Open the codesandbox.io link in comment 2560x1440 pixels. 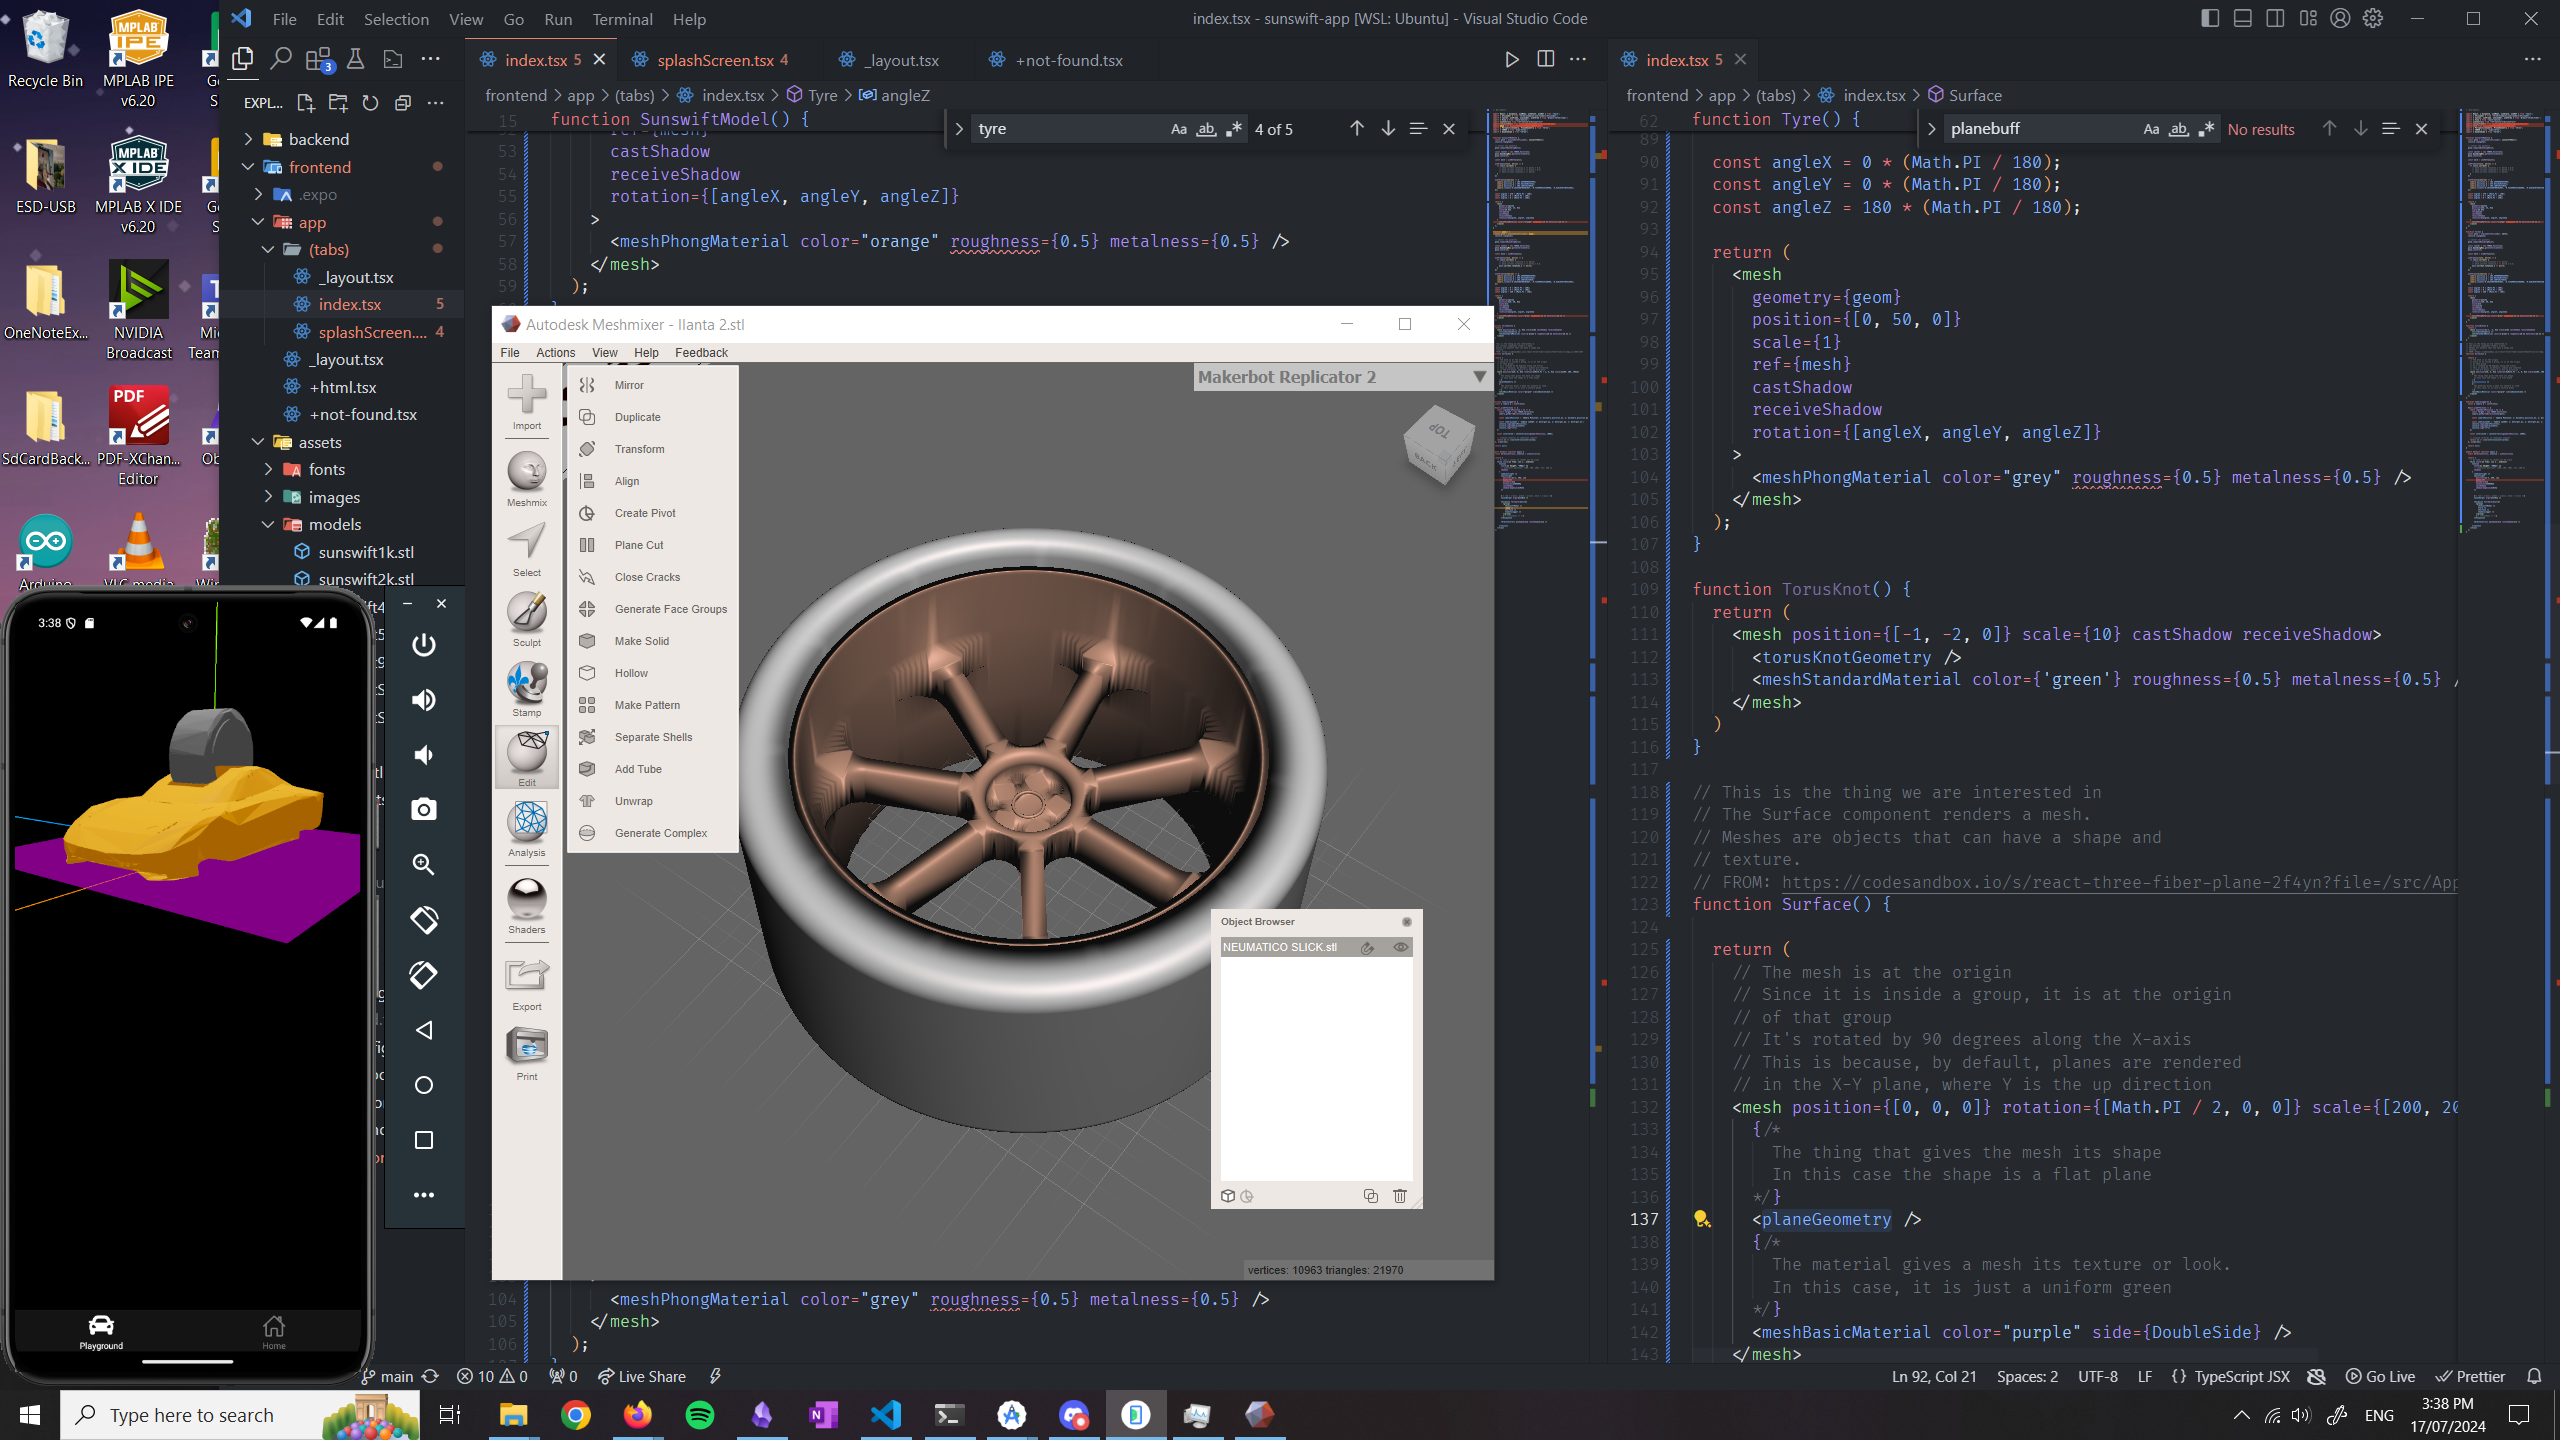point(2119,882)
